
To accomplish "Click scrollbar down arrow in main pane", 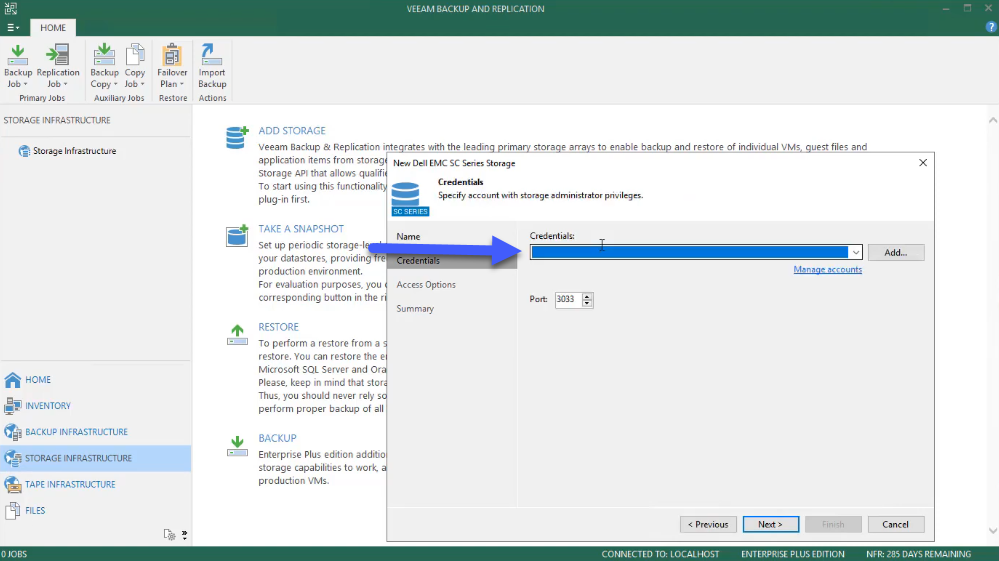I will (993, 530).
